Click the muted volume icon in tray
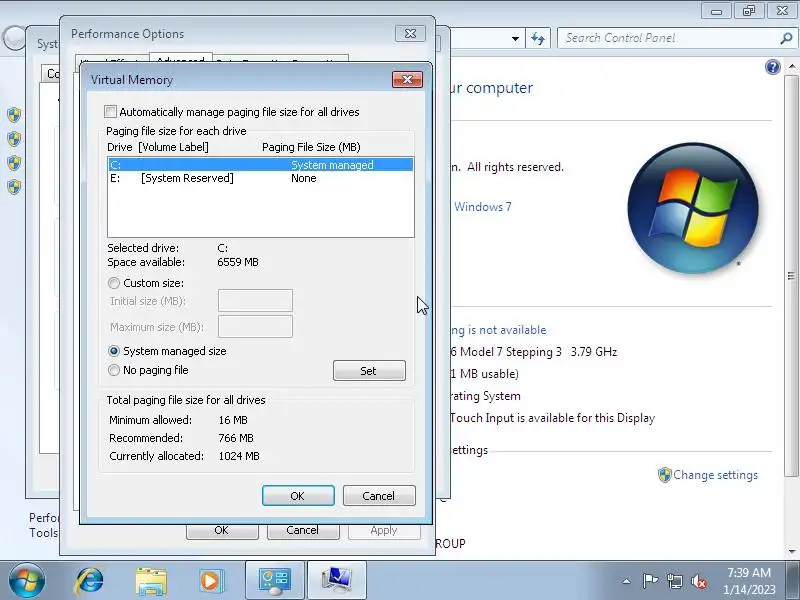Image resolution: width=800 pixels, height=600 pixels. click(699, 581)
